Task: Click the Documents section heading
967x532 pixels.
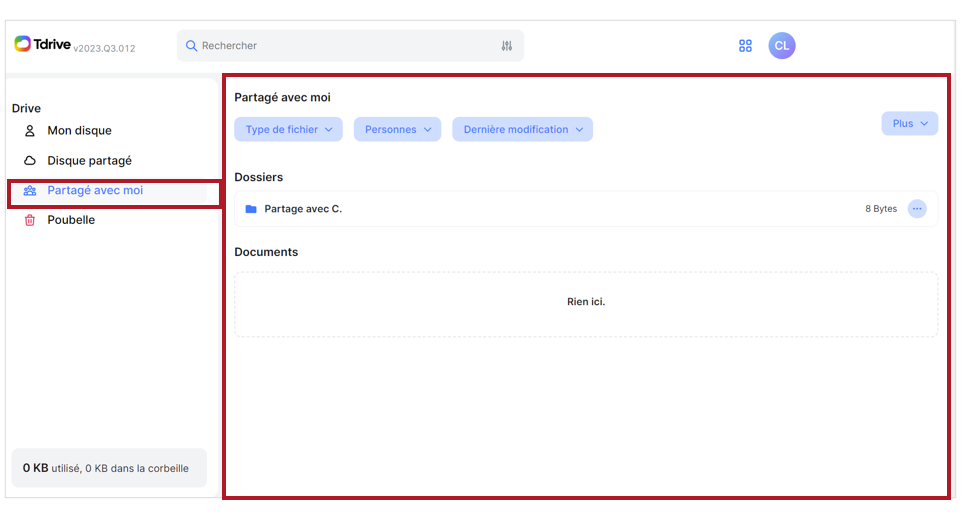Action: tap(266, 252)
